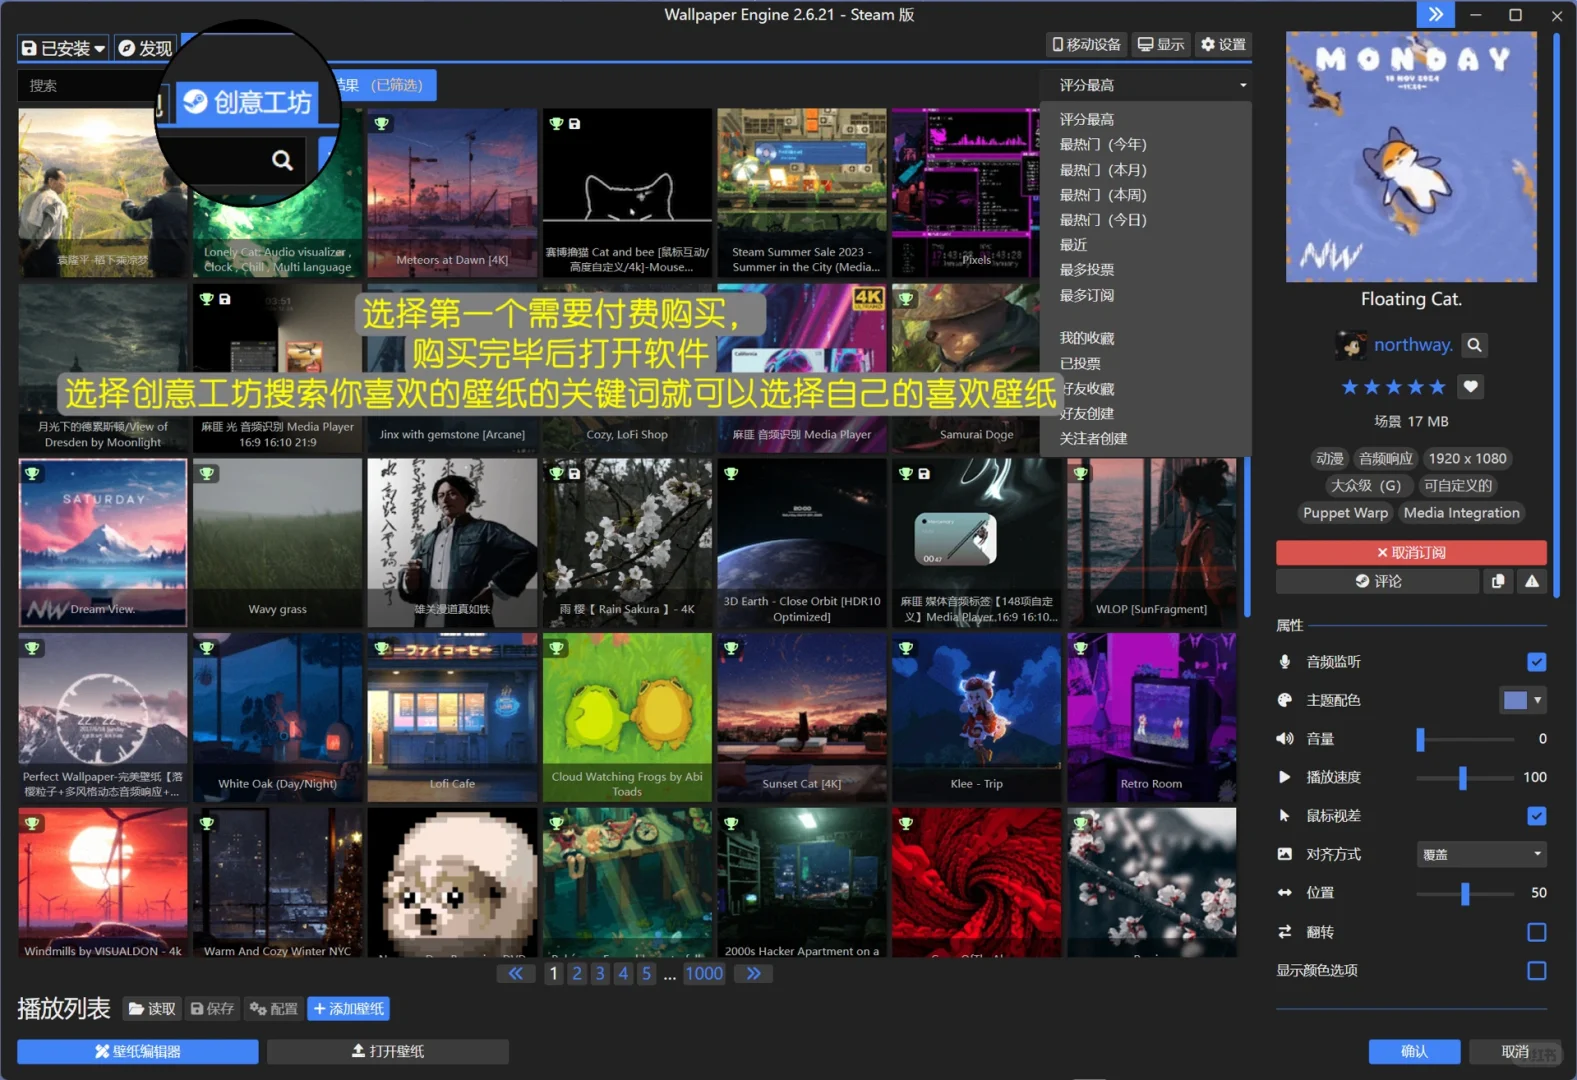Enable the 翻转 checkbox
Screen dimensions: 1577x1080
[x=1537, y=932]
